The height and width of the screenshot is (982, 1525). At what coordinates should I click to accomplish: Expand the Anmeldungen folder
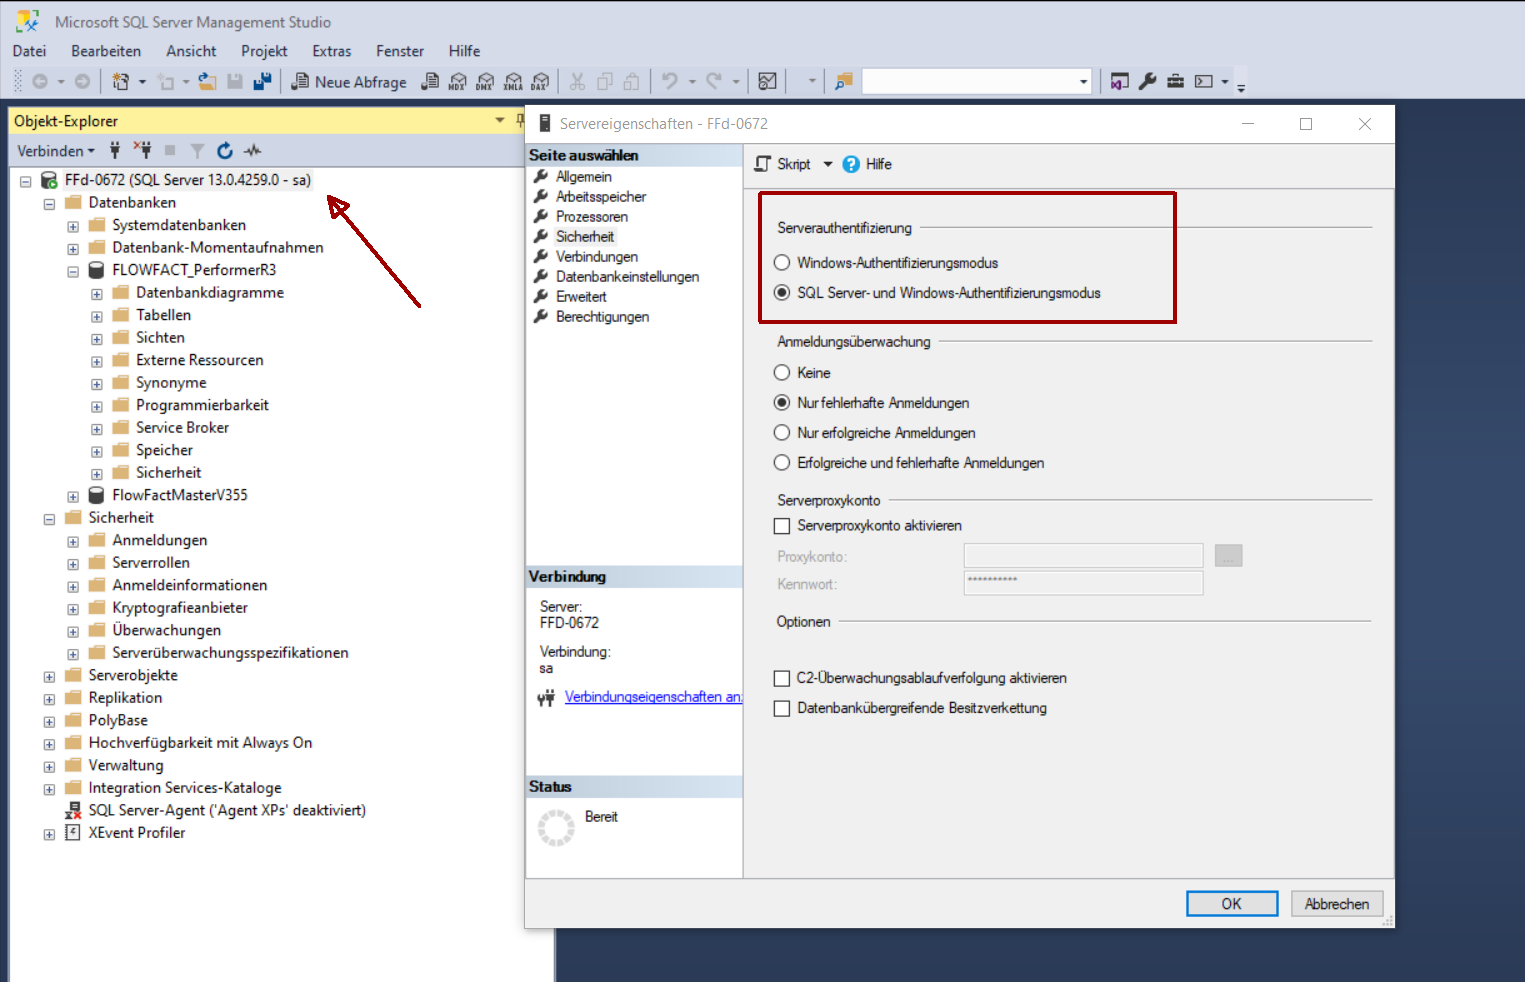pos(73,542)
